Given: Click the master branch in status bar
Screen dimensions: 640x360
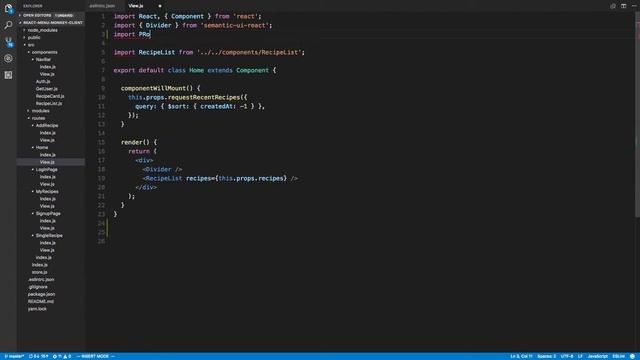Looking at the screenshot, I should [14, 356].
